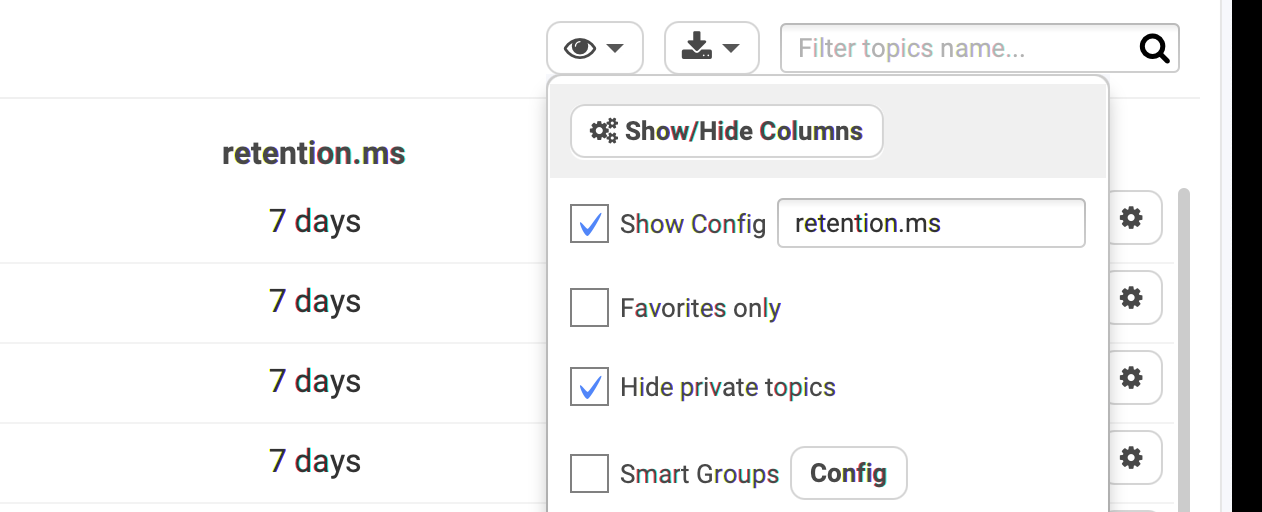Viewport: 1262px width, 512px height.
Task: Open Smart Groups Config button
Action: 849,473
